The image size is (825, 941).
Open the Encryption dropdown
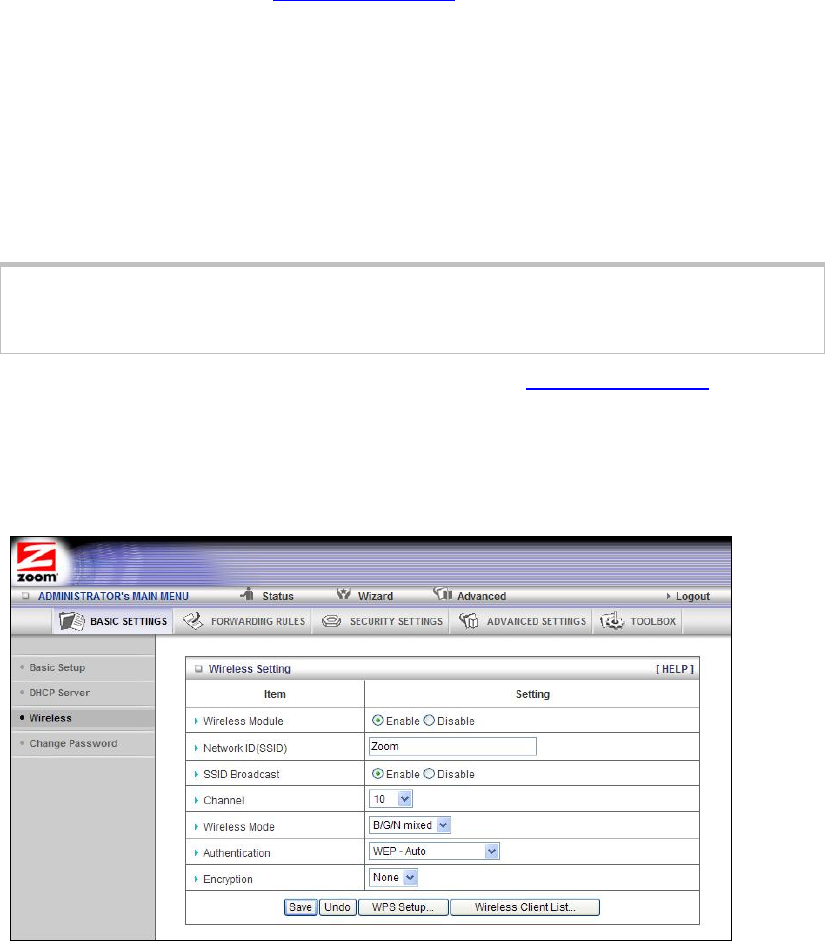[393, 877]
